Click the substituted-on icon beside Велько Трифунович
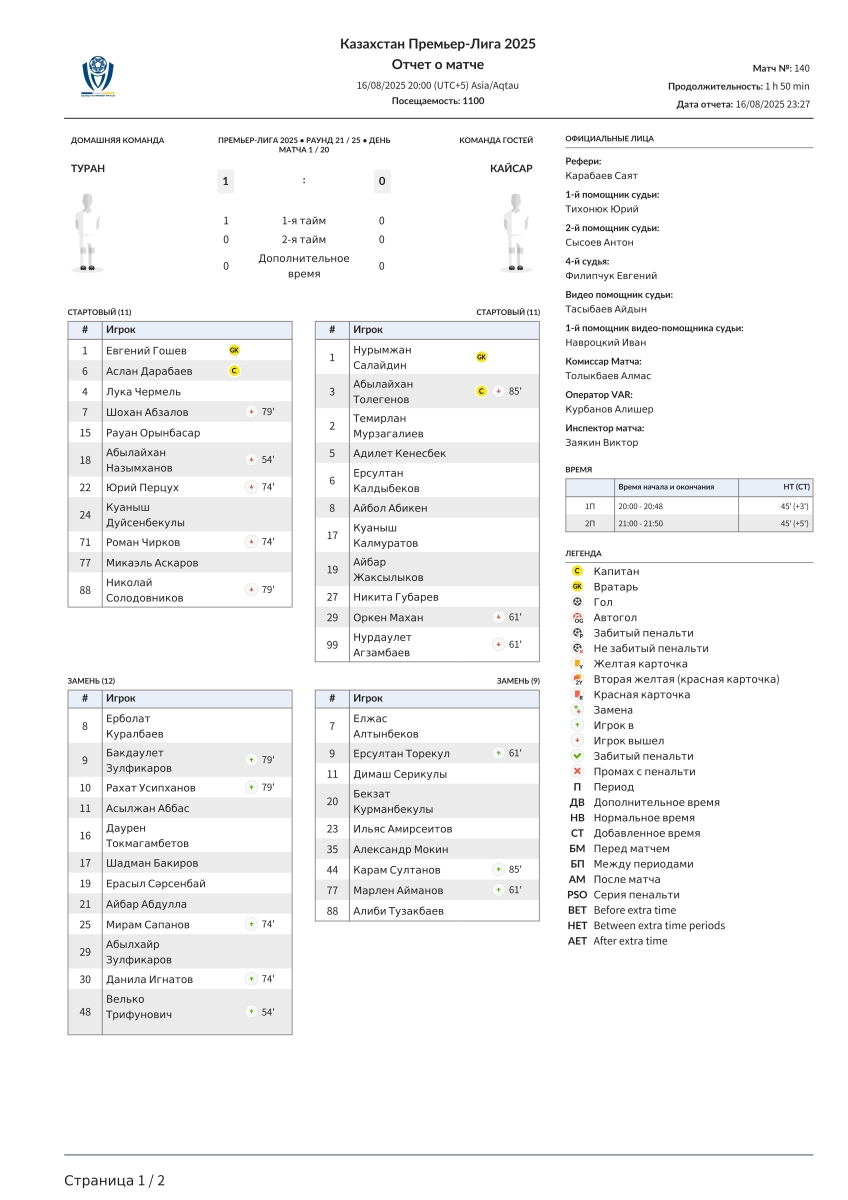Image resolution: width=848 pixels, height=1200 pixels. pyautogui.click(x=251, y=1012)
